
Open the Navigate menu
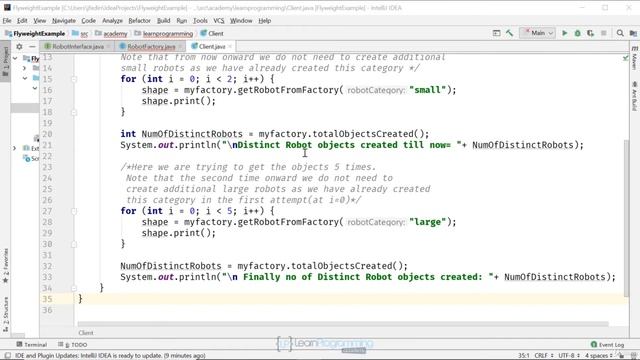pos(64,20)
